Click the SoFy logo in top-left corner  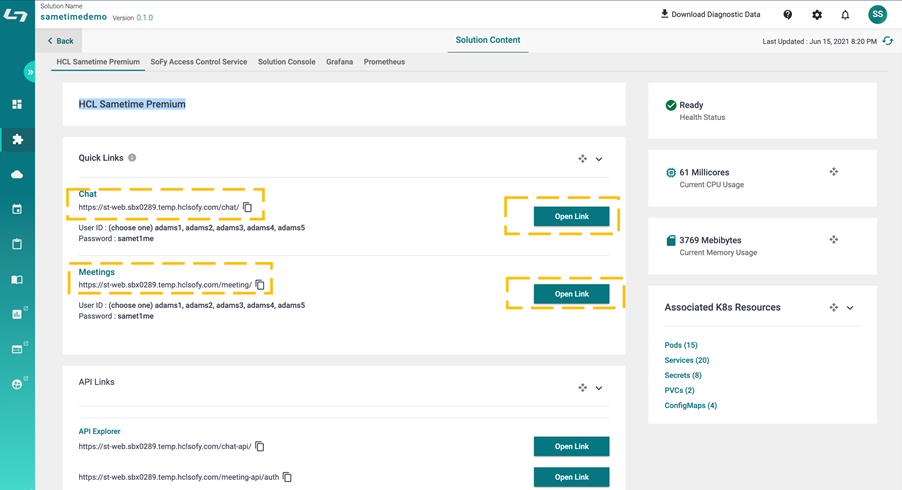(x=16, y=14)
